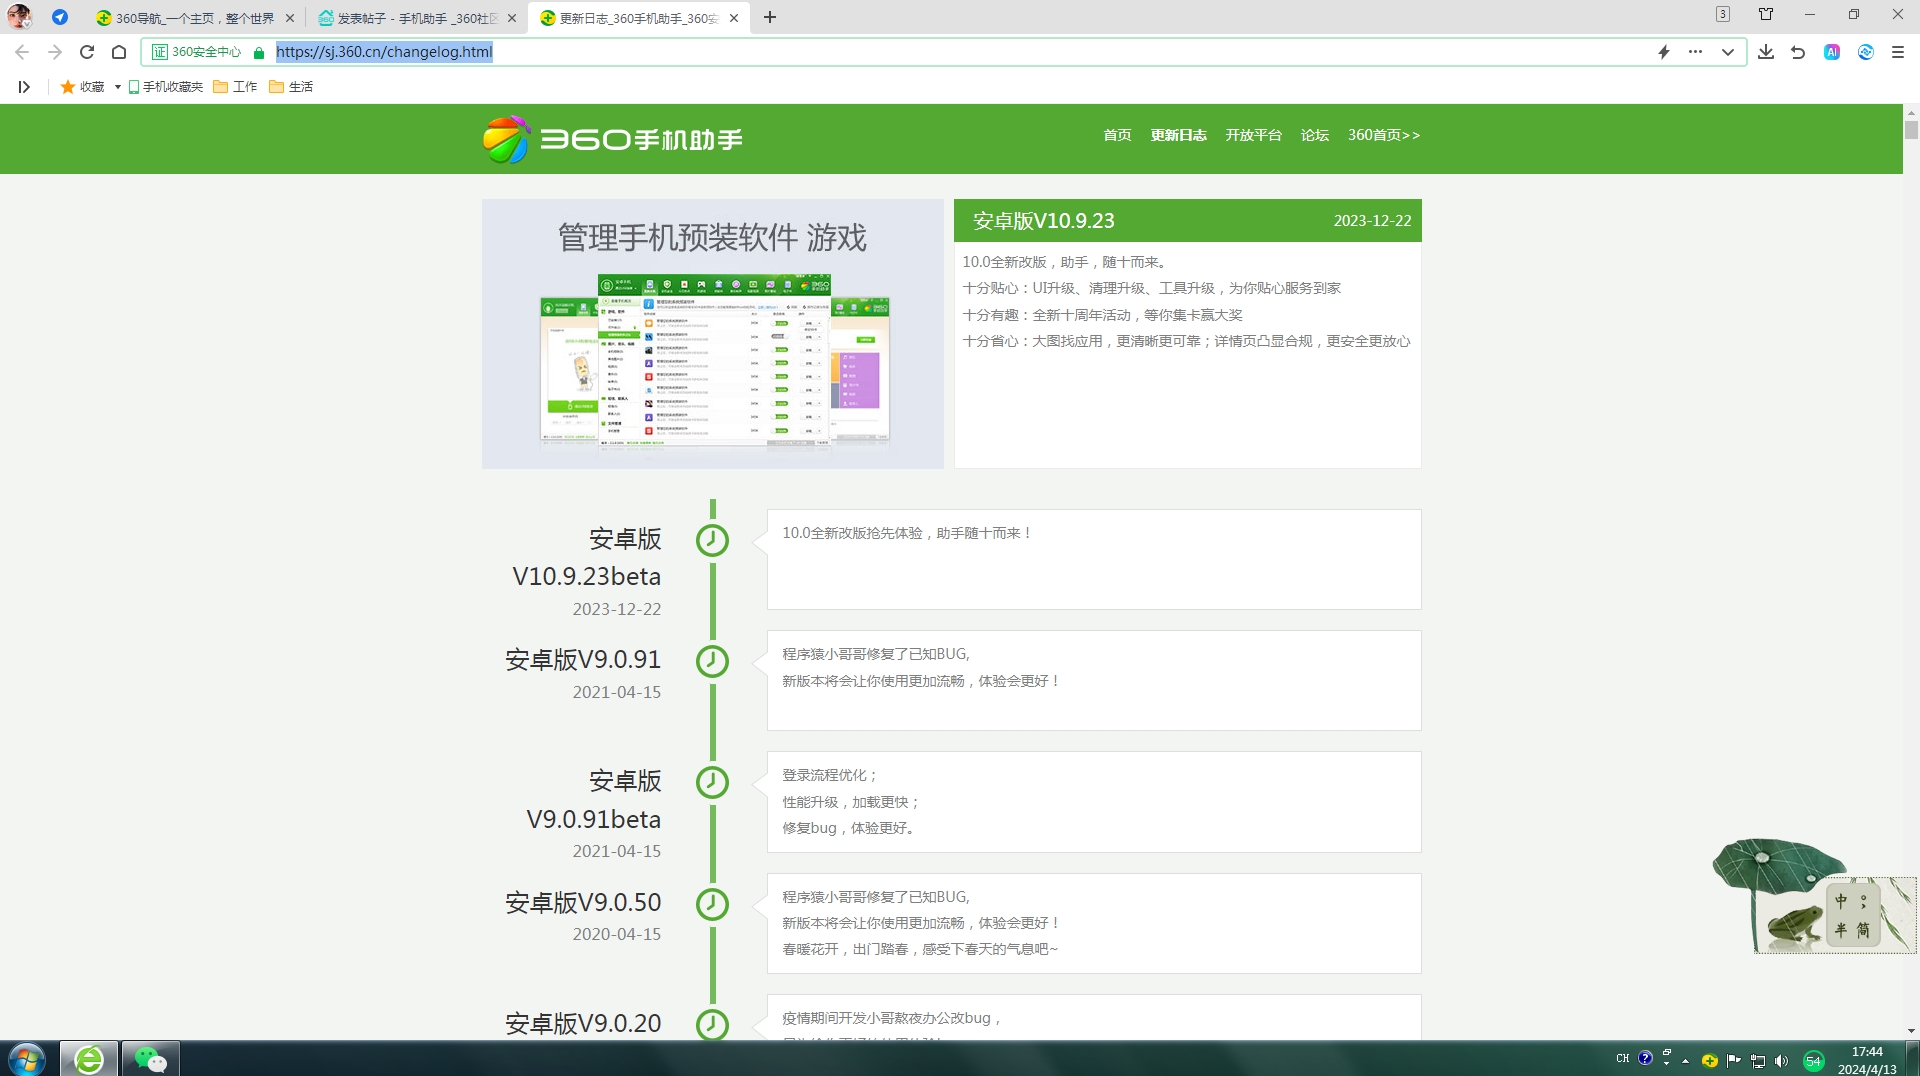Select 更新日志 in site navigation
Image resolution: width=1920 pixels, height=1076 pixels.
coord(1178,135)
